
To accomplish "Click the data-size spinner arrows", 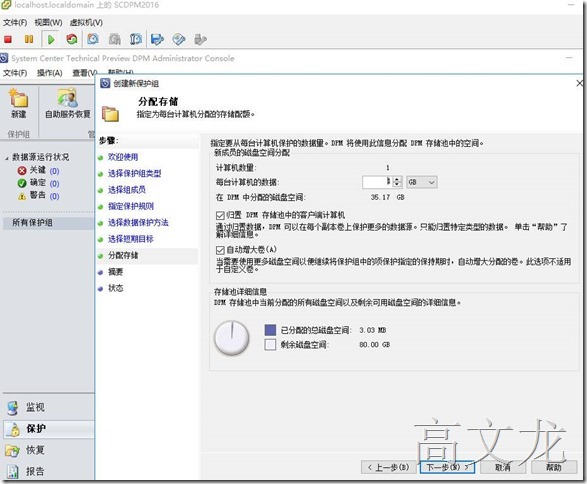I will coord(397,182).
